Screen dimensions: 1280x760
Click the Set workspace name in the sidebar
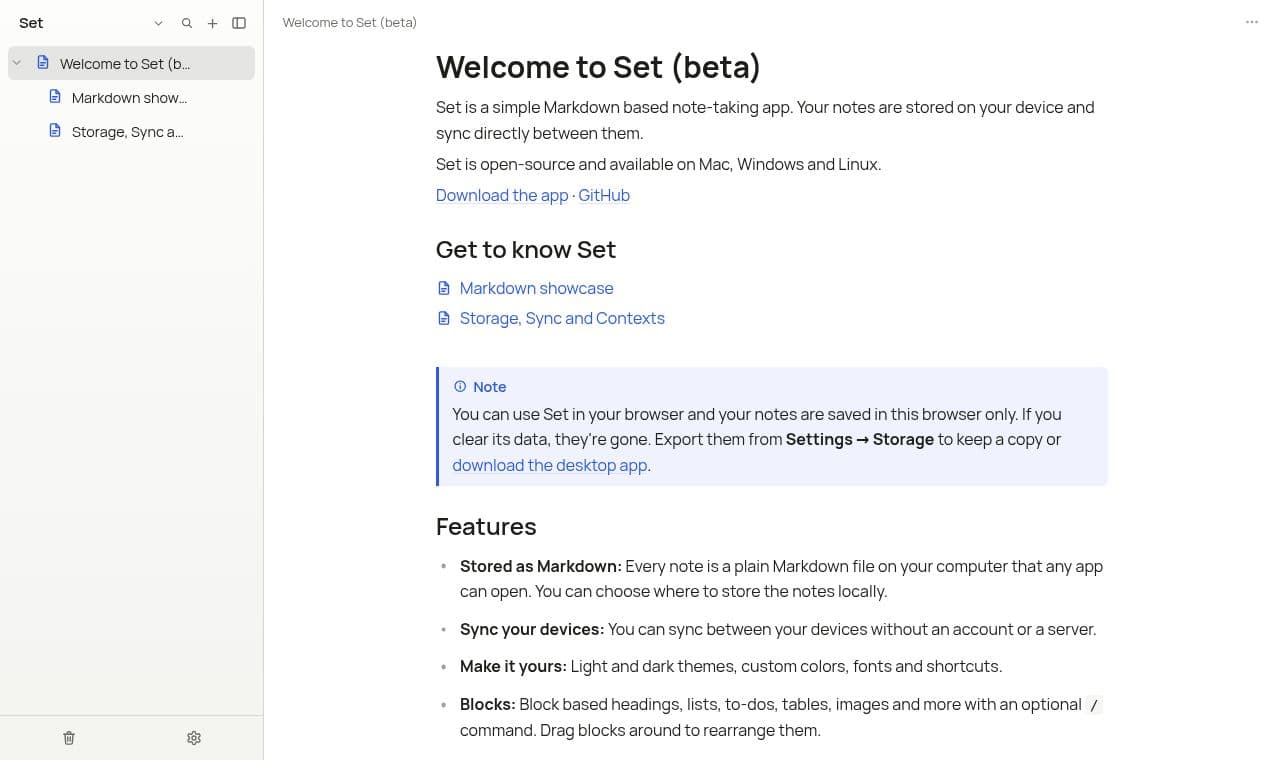tap(31, 23)
